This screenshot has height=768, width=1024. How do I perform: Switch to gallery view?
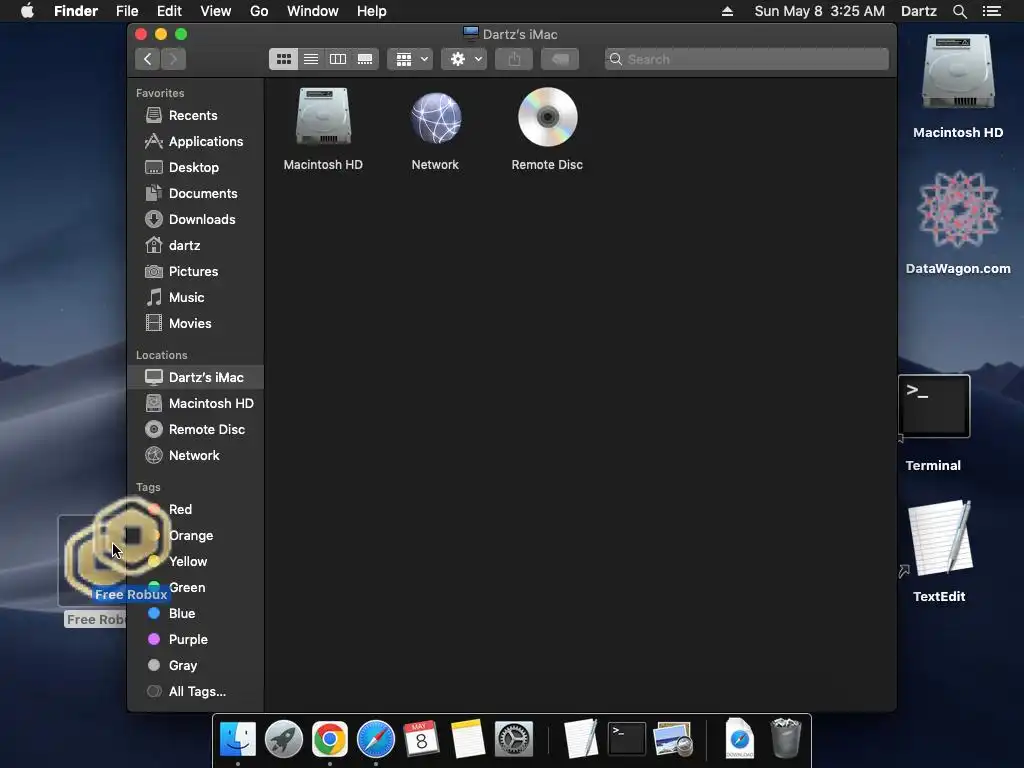(365, 59)
